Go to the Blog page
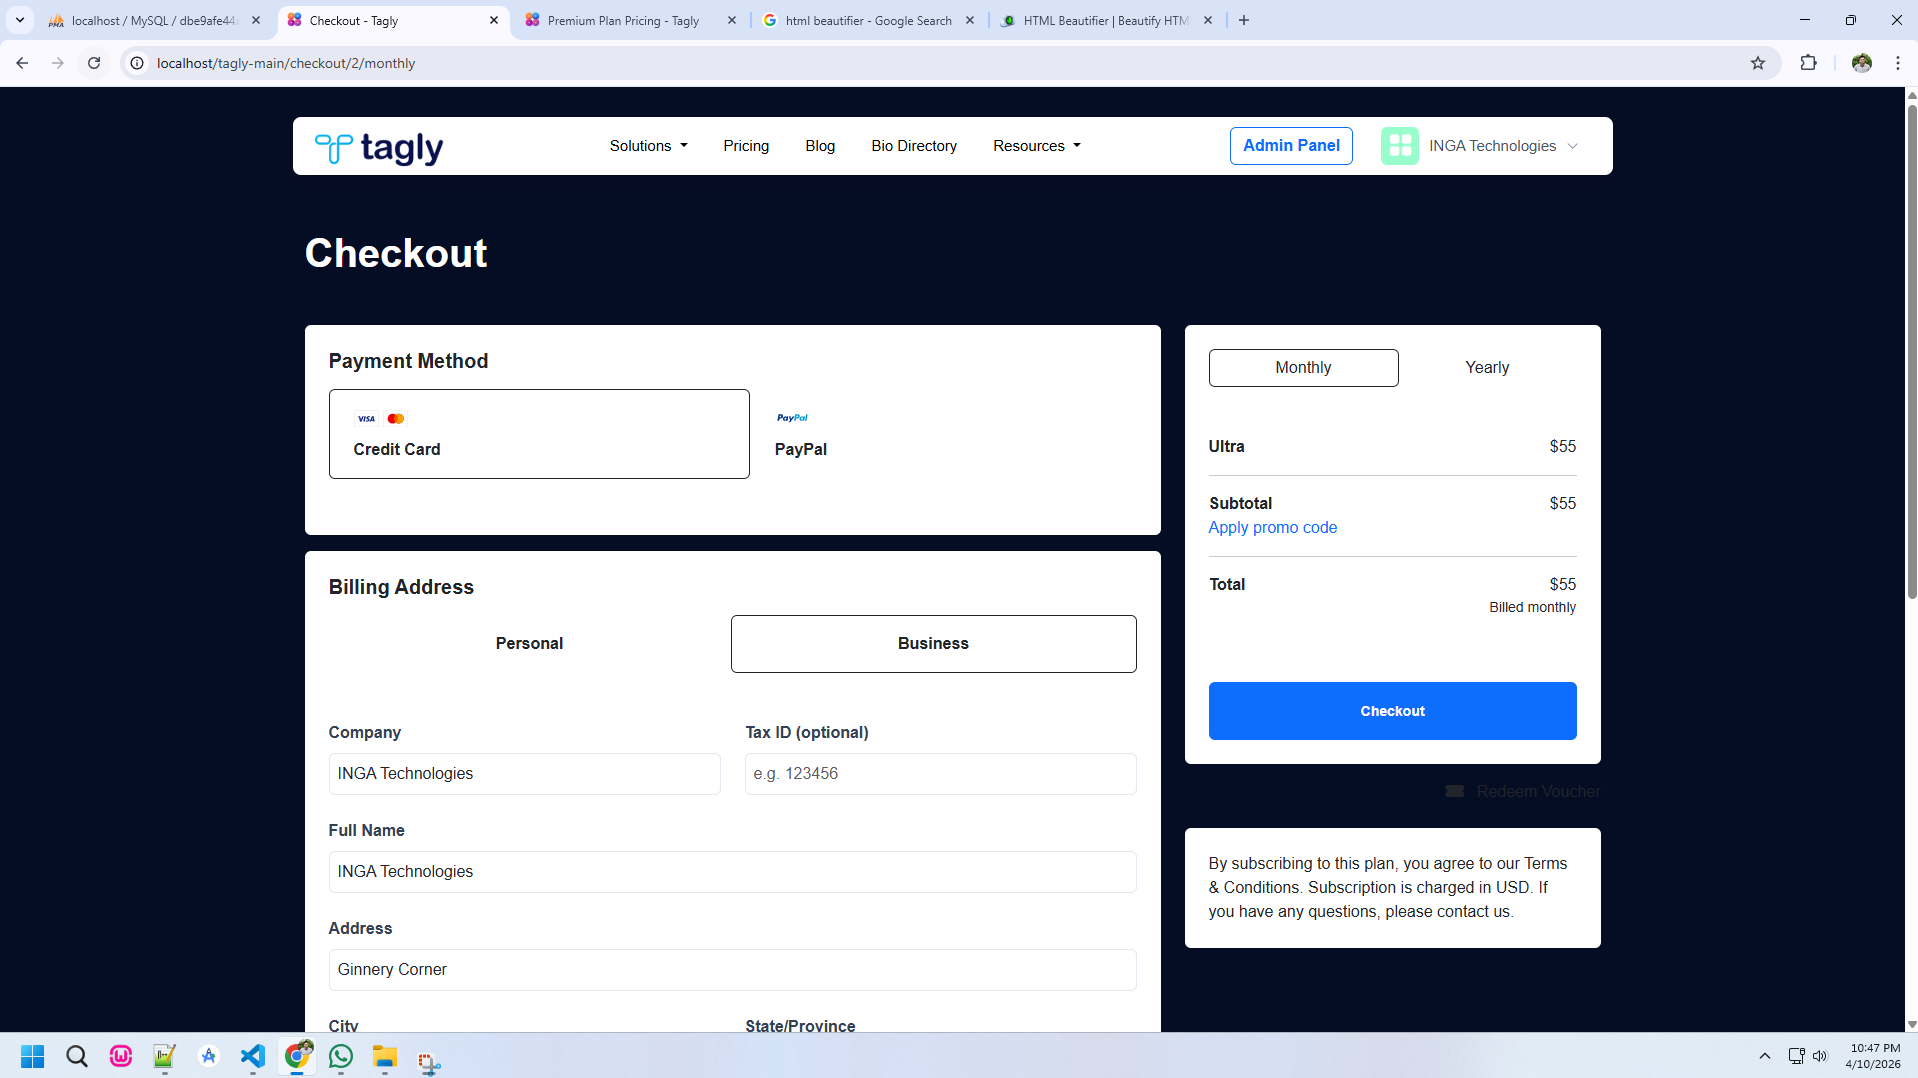The image size is (1918, 1078). pos(819,146)
